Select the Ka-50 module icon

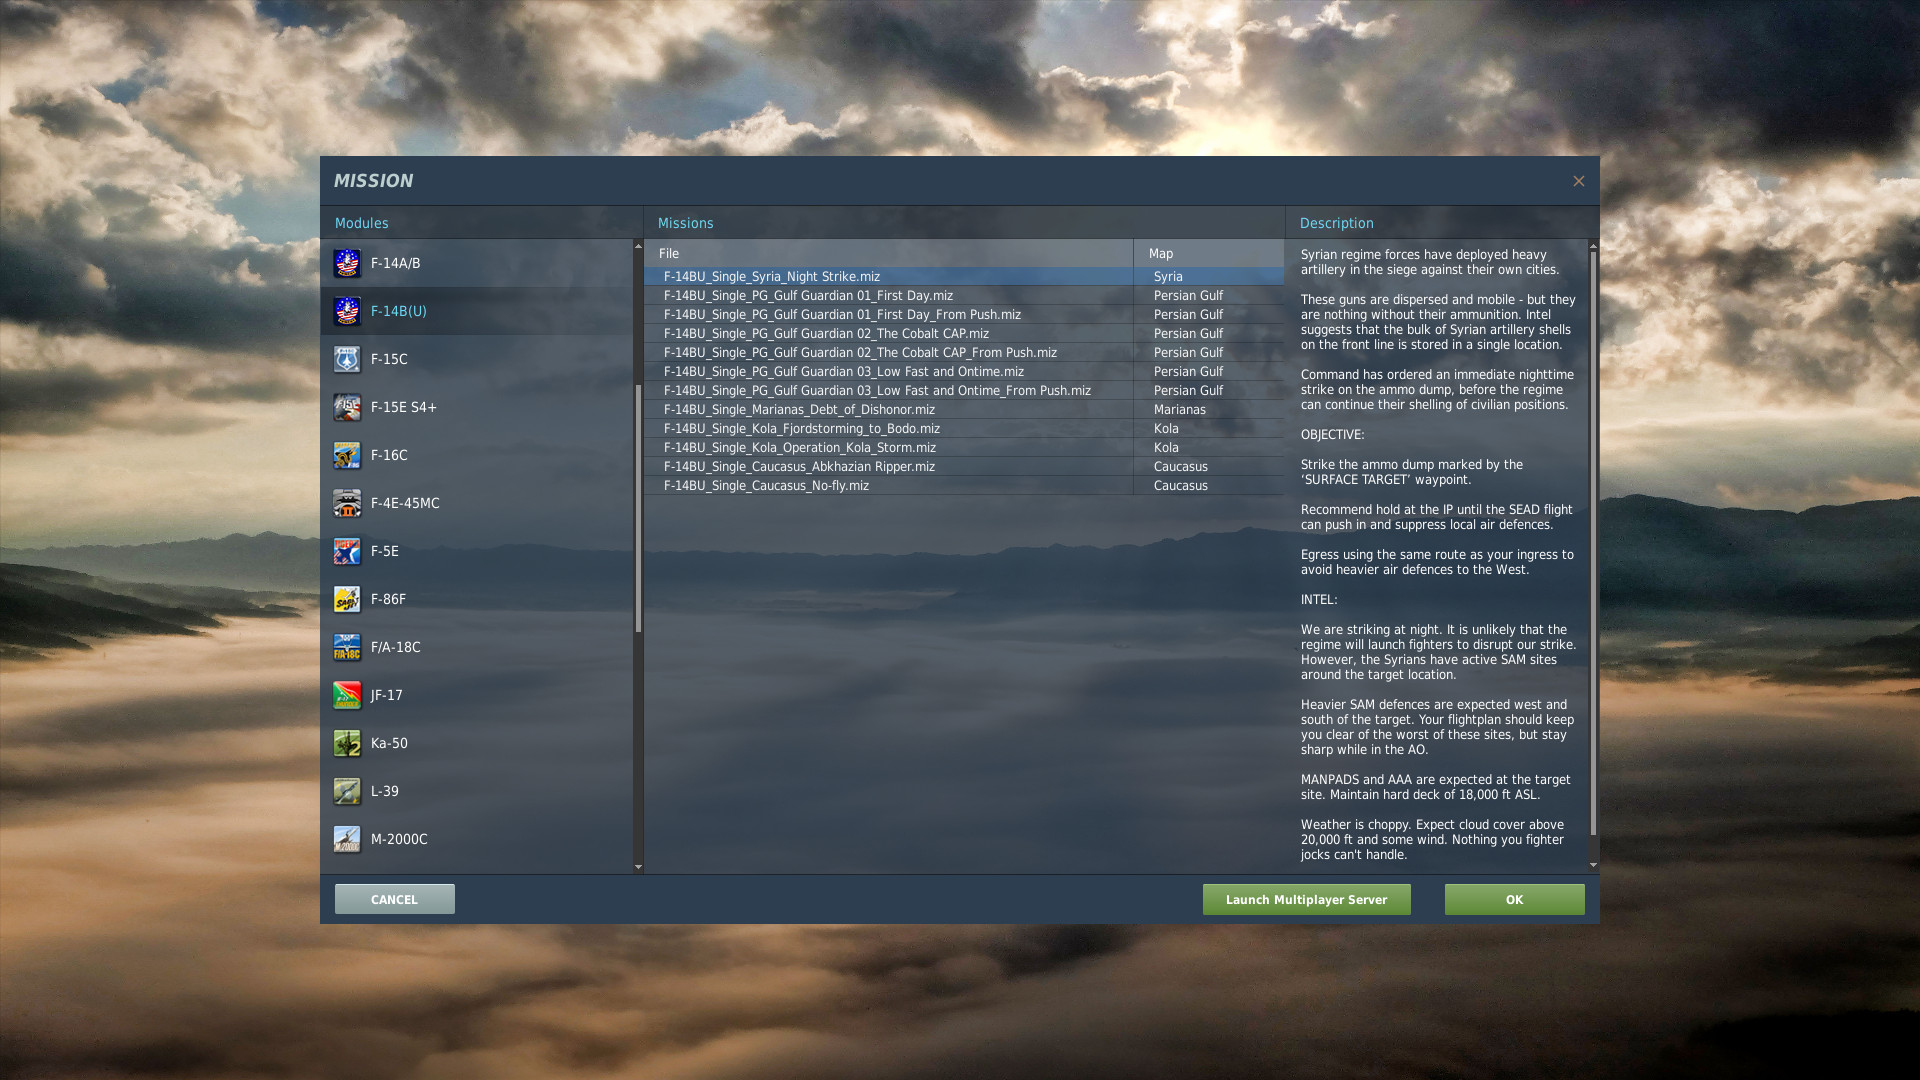tap(347, 743)
